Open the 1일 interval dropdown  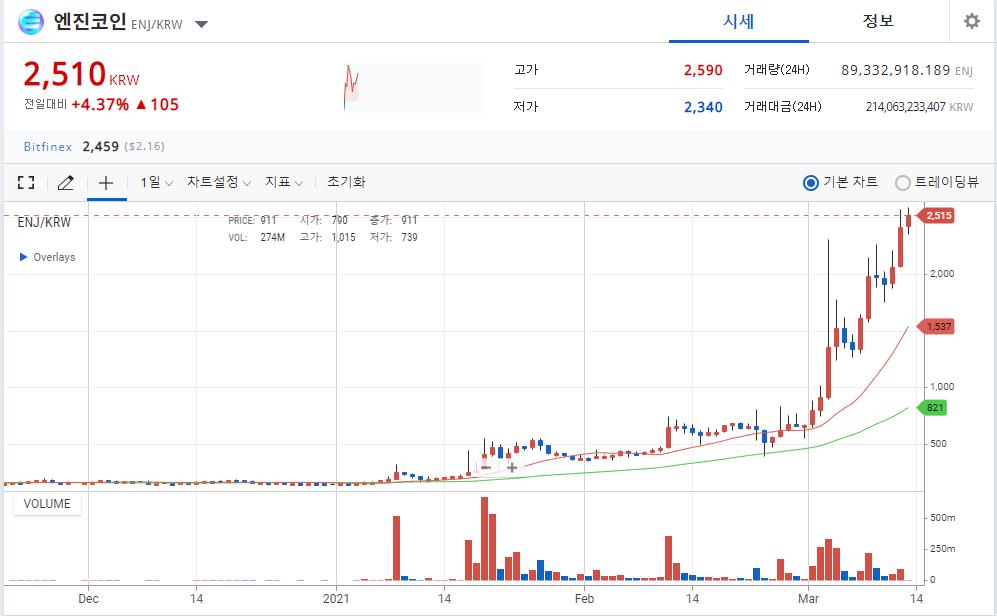point(156,183)
